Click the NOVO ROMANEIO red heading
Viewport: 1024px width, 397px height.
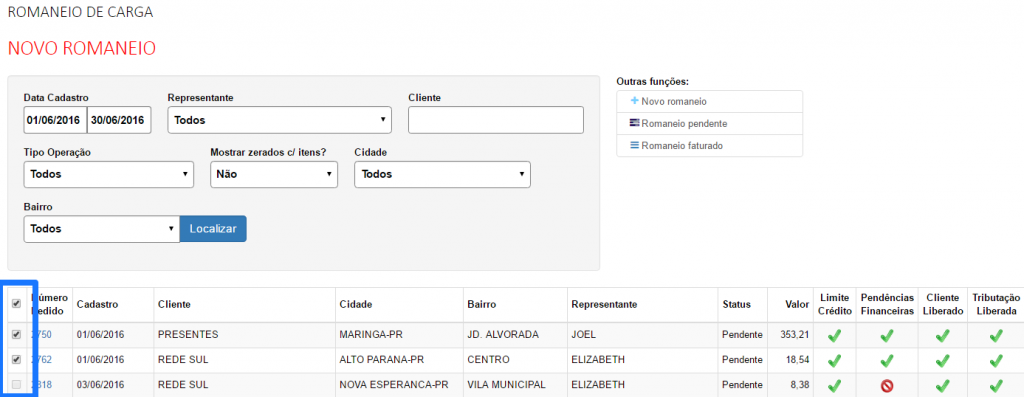[x=82, y=48]
